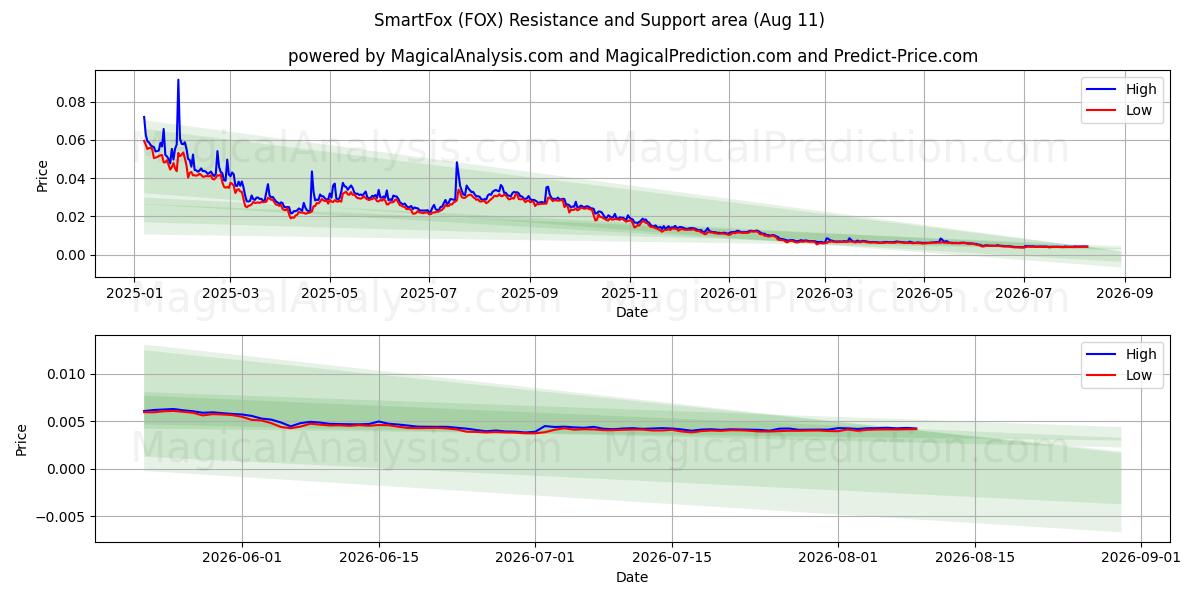Click the 'Date' x-axis label of bottom chart

coord(631,577)
